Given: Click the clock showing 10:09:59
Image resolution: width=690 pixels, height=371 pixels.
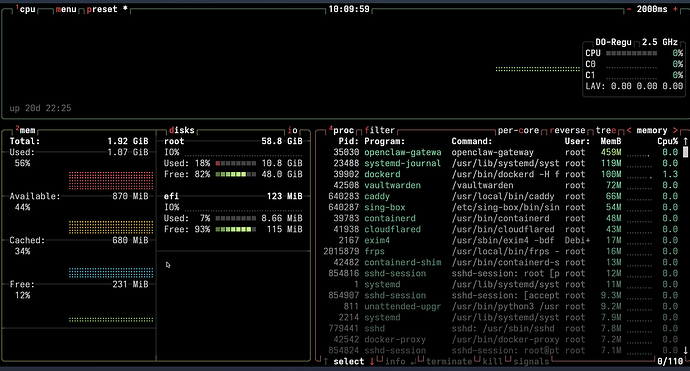Looking at the screenshot, I should click(x=349, y=9).
